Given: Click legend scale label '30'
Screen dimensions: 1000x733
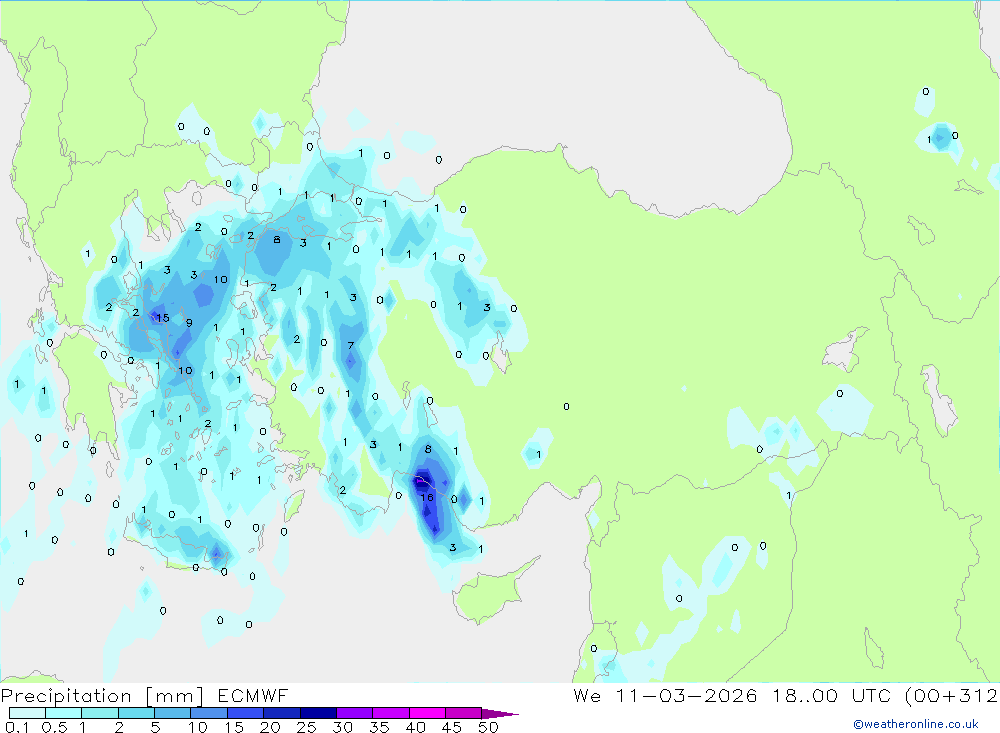Looking at the screenshot, I should tap(342, 727).
